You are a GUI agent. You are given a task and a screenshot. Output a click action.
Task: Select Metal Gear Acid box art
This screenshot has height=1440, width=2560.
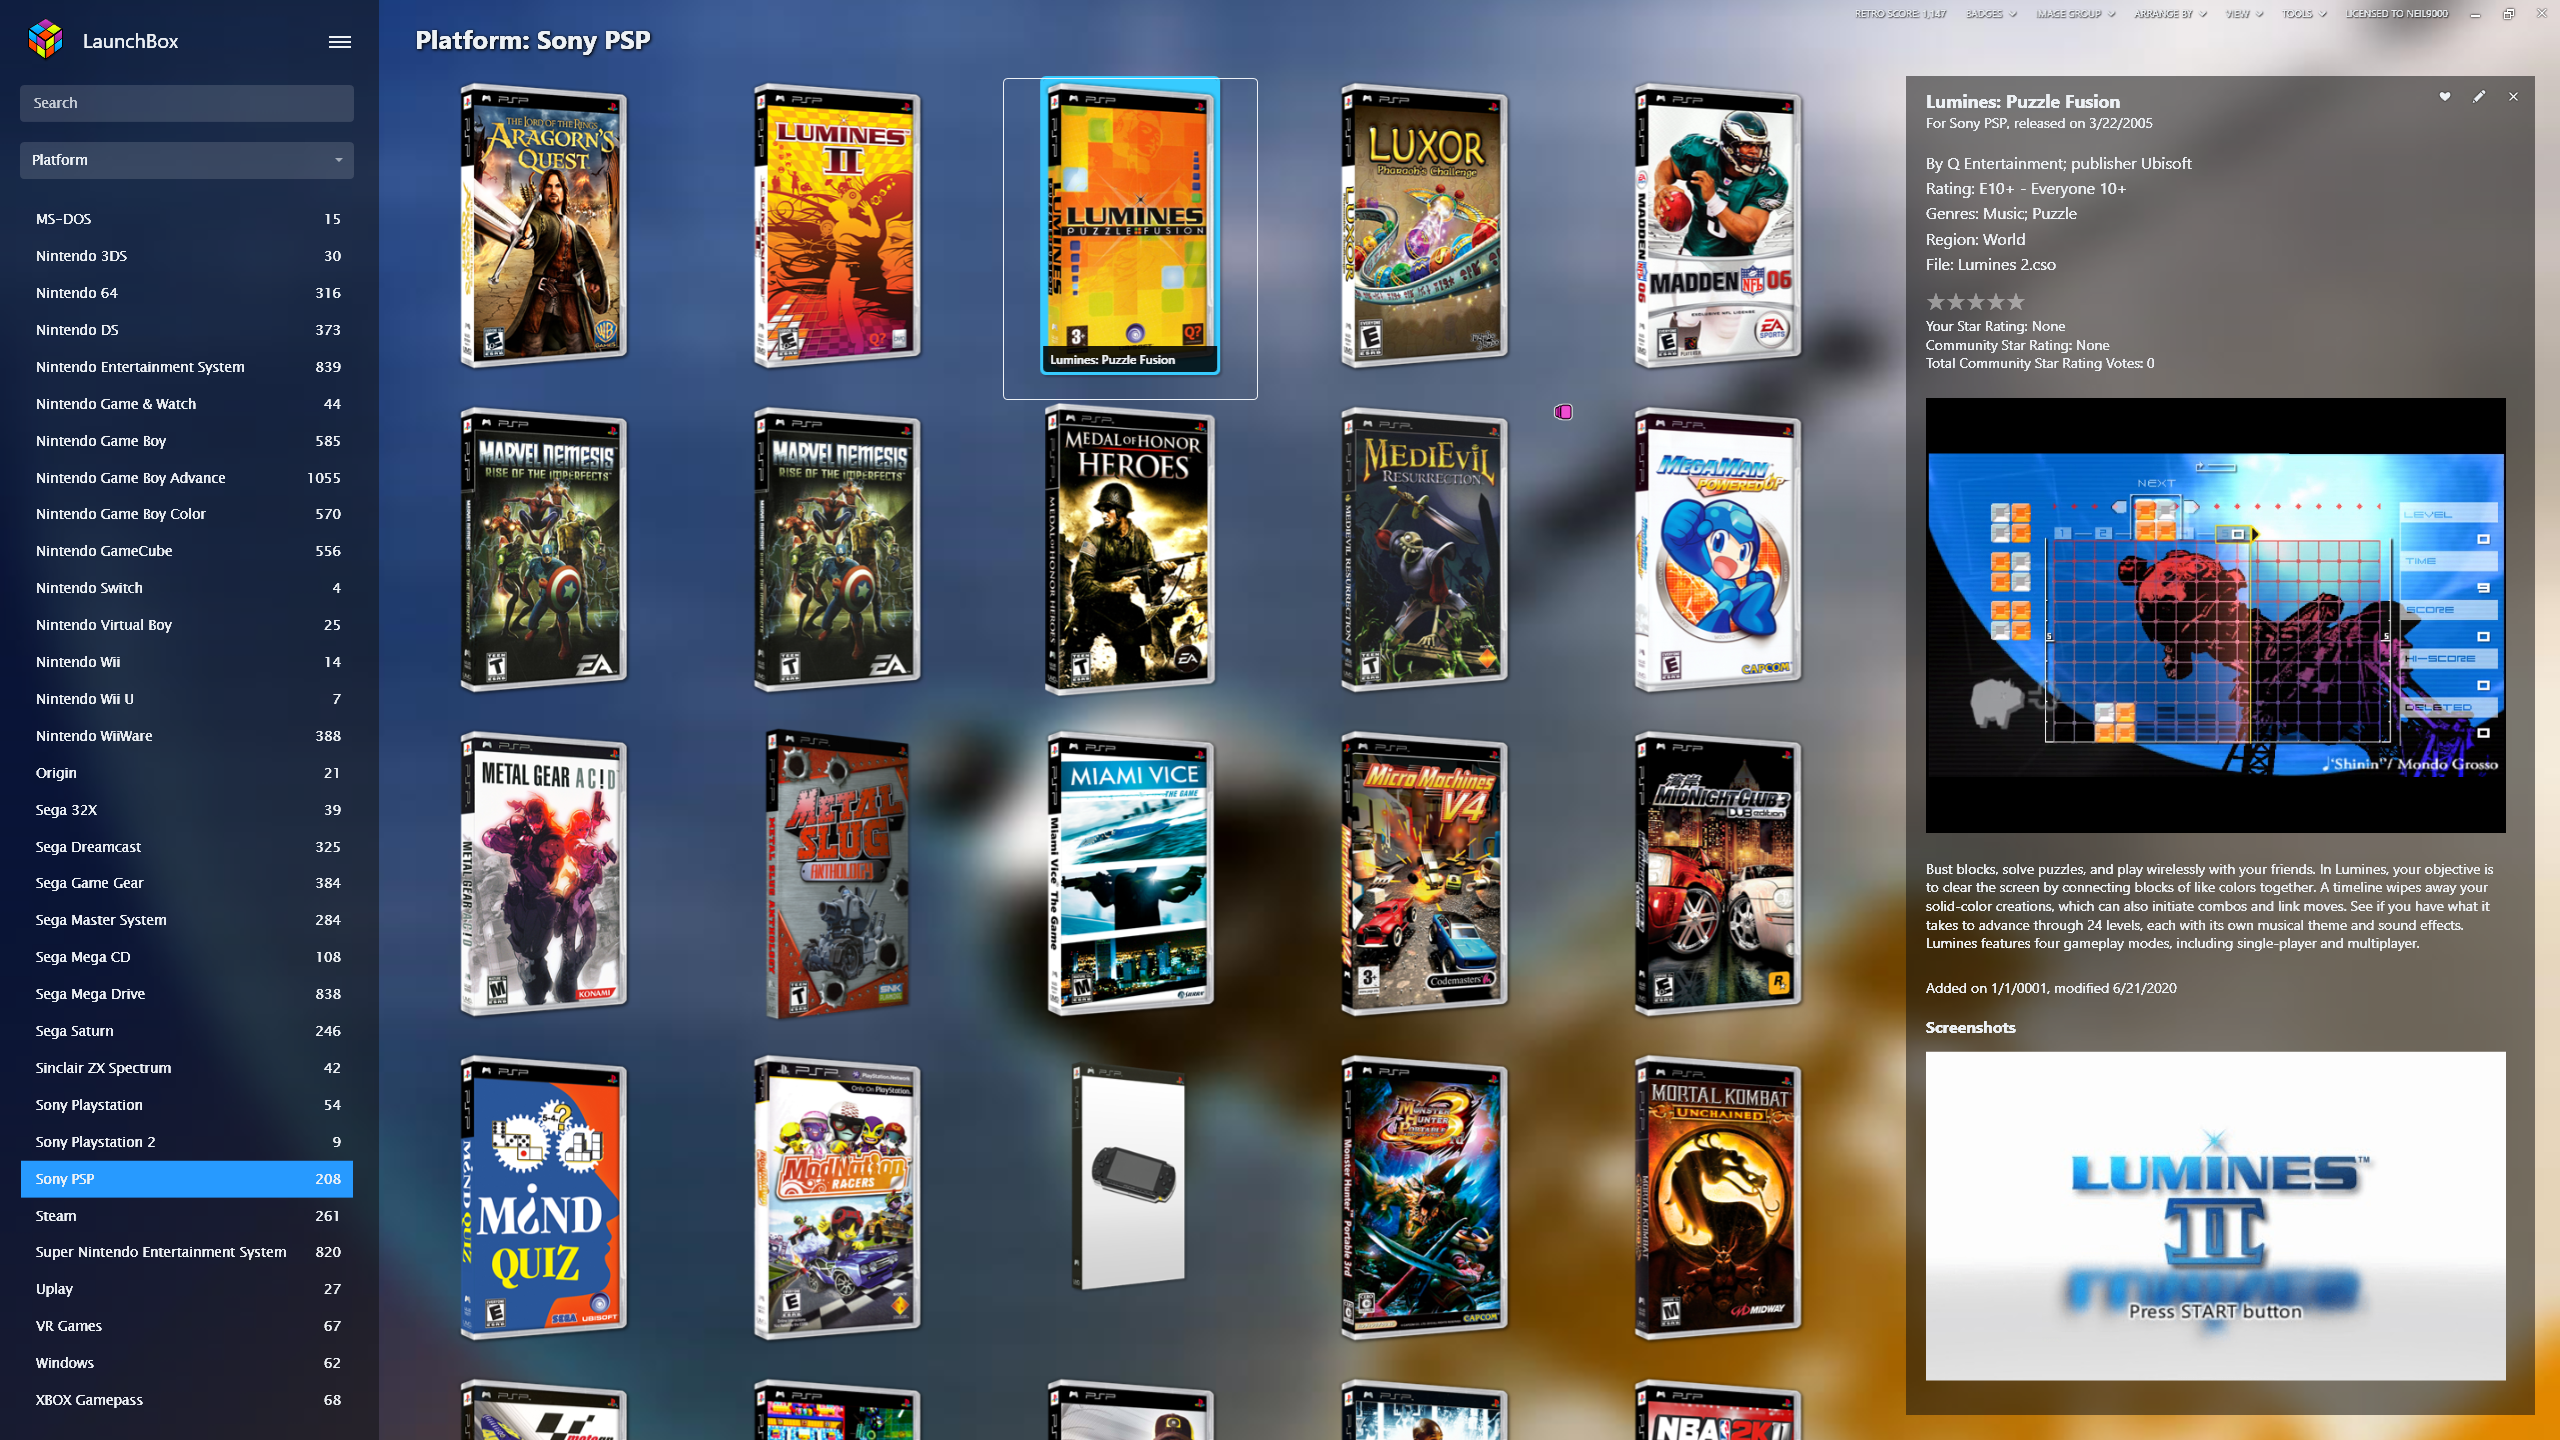543,874
